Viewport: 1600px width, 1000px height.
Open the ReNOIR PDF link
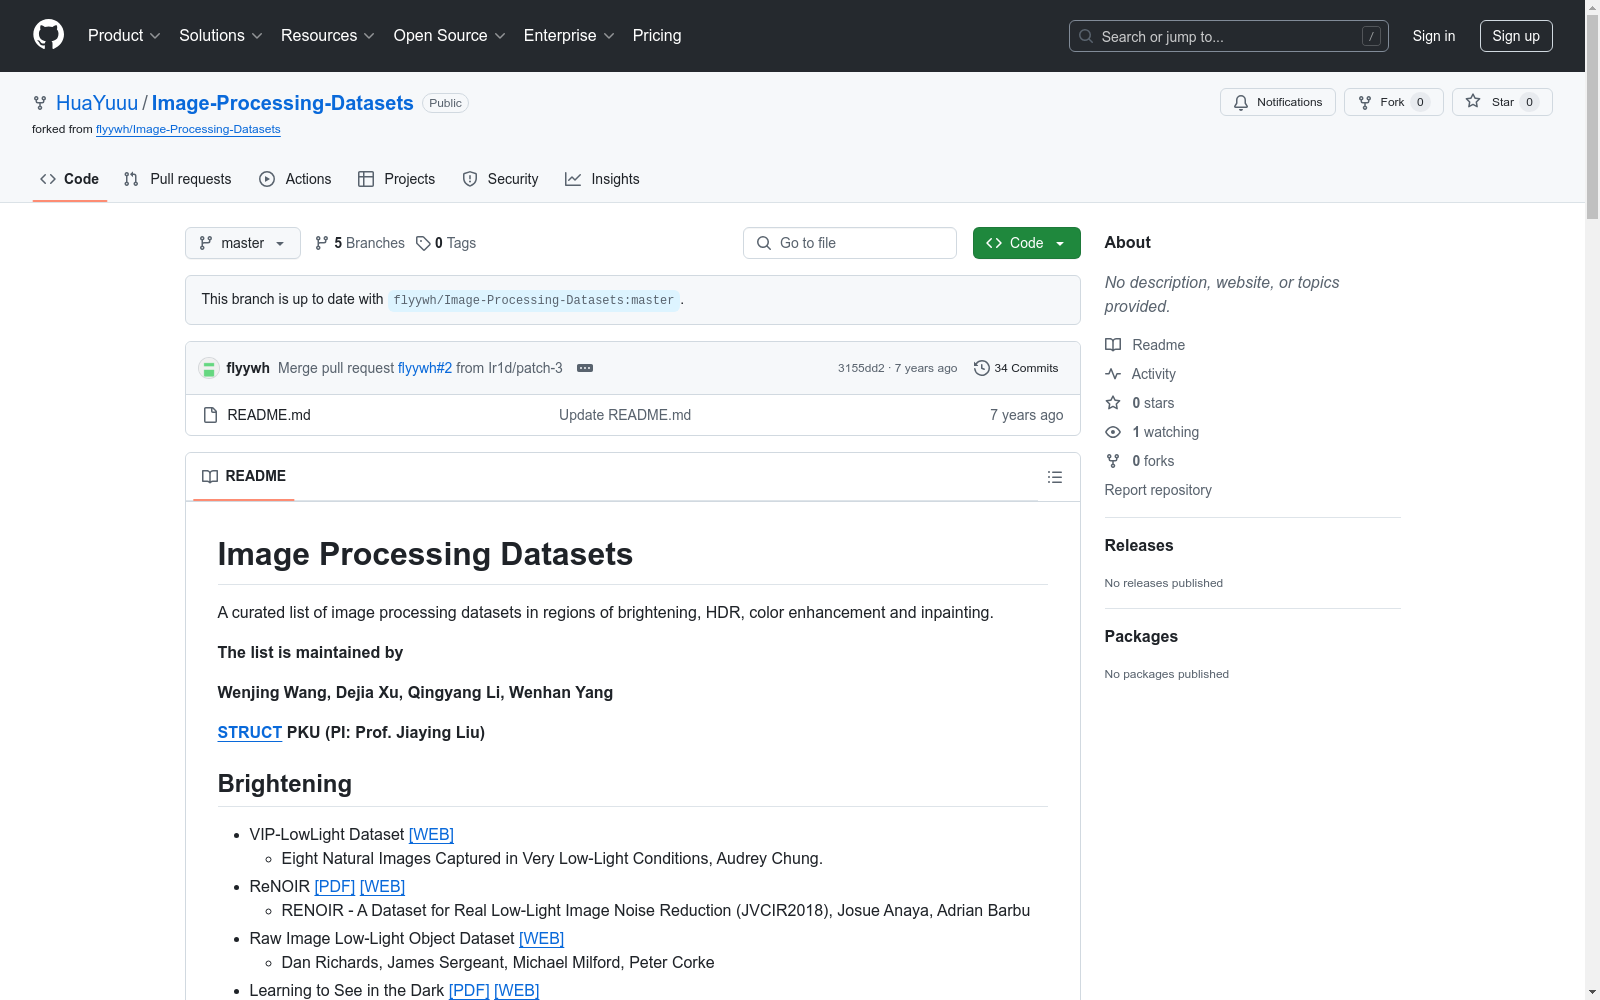click(335, 886)
